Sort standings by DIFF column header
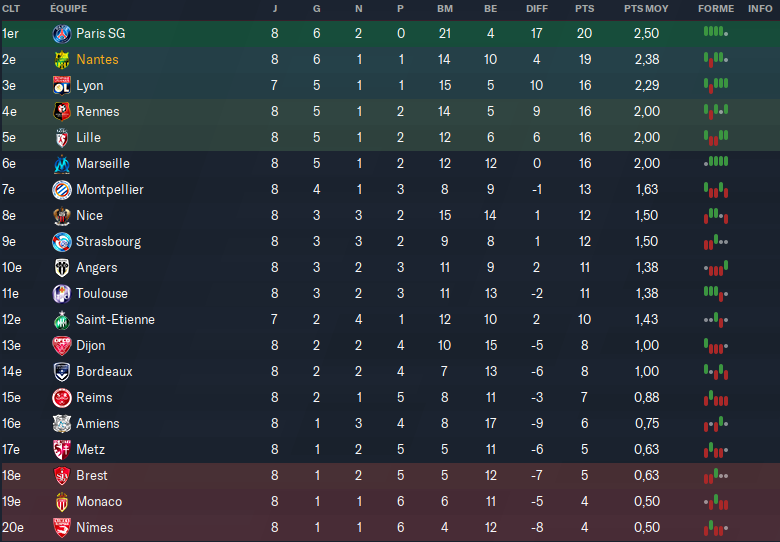The height and width of the screenshot is (542, 780). pos(536,8)
